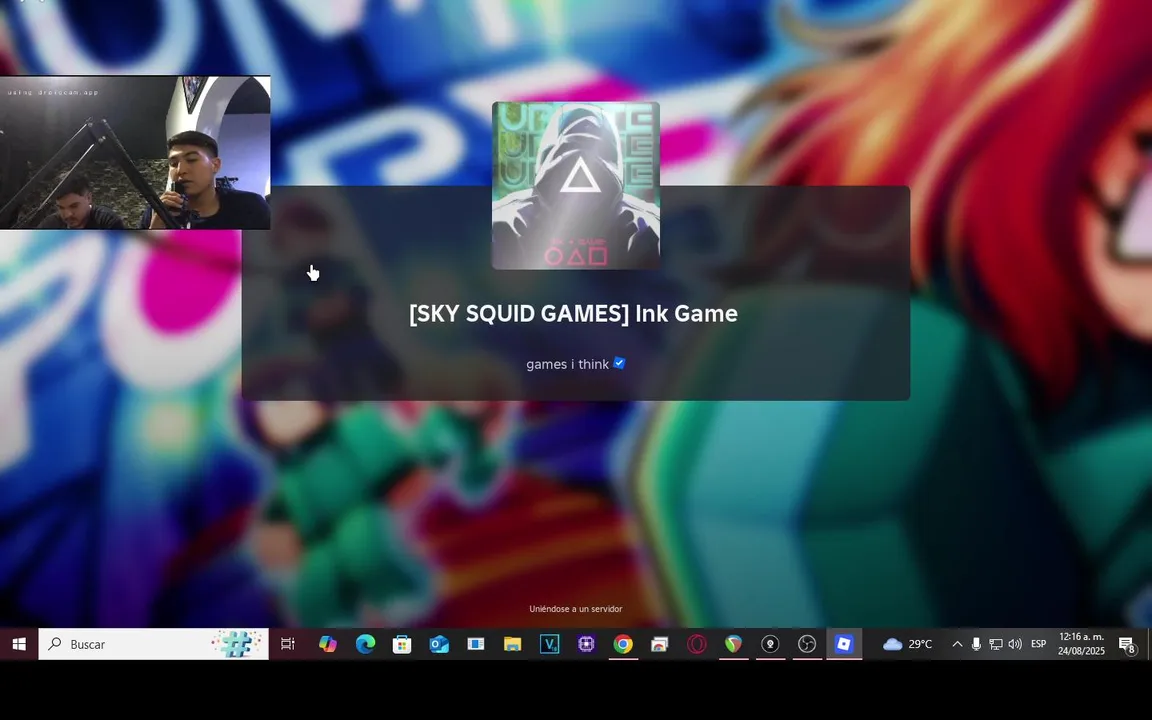Click the [SKY SQUID GAMES] Ink Game title
This screenshot has height=720, width=1152.
[573, 314]
